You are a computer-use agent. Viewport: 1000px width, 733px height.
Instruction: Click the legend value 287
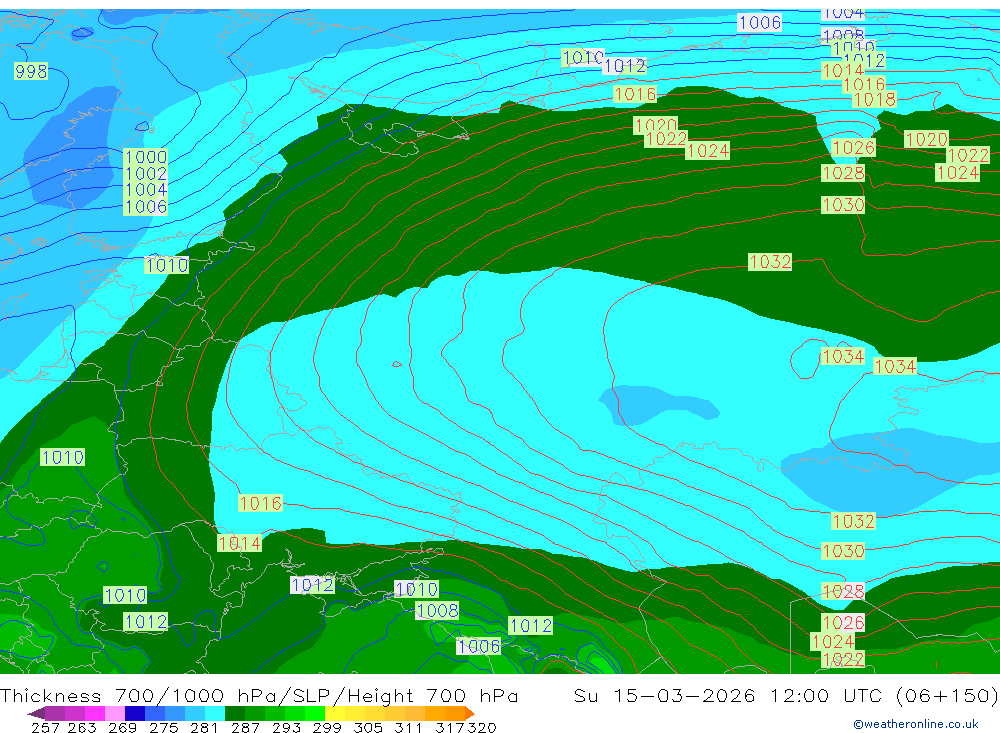[245, 727]
